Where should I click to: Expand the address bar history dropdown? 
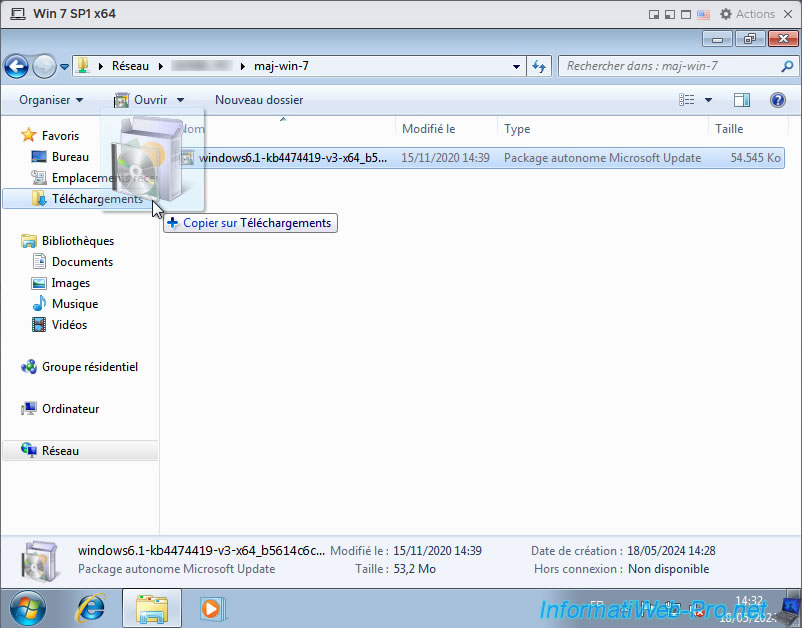(x=516, y=66)
